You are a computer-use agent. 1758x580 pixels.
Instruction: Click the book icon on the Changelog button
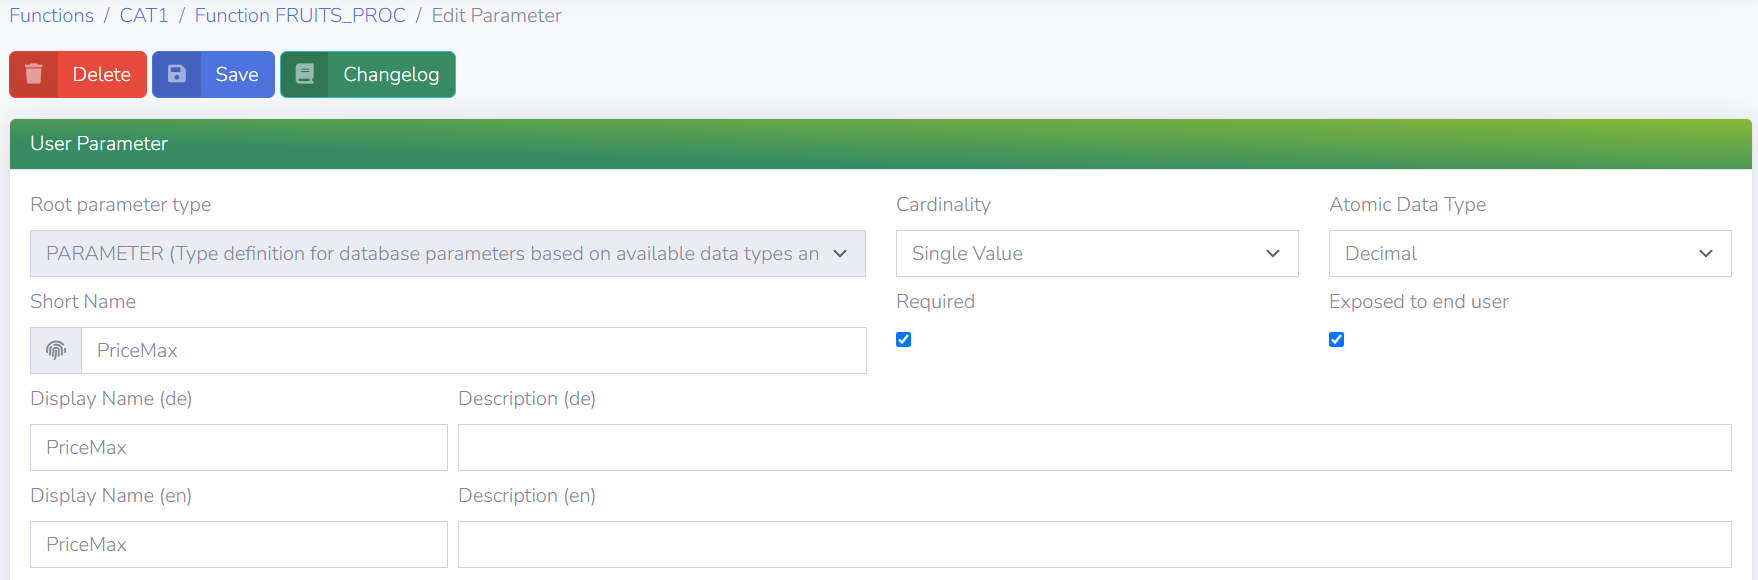(304, 74)
